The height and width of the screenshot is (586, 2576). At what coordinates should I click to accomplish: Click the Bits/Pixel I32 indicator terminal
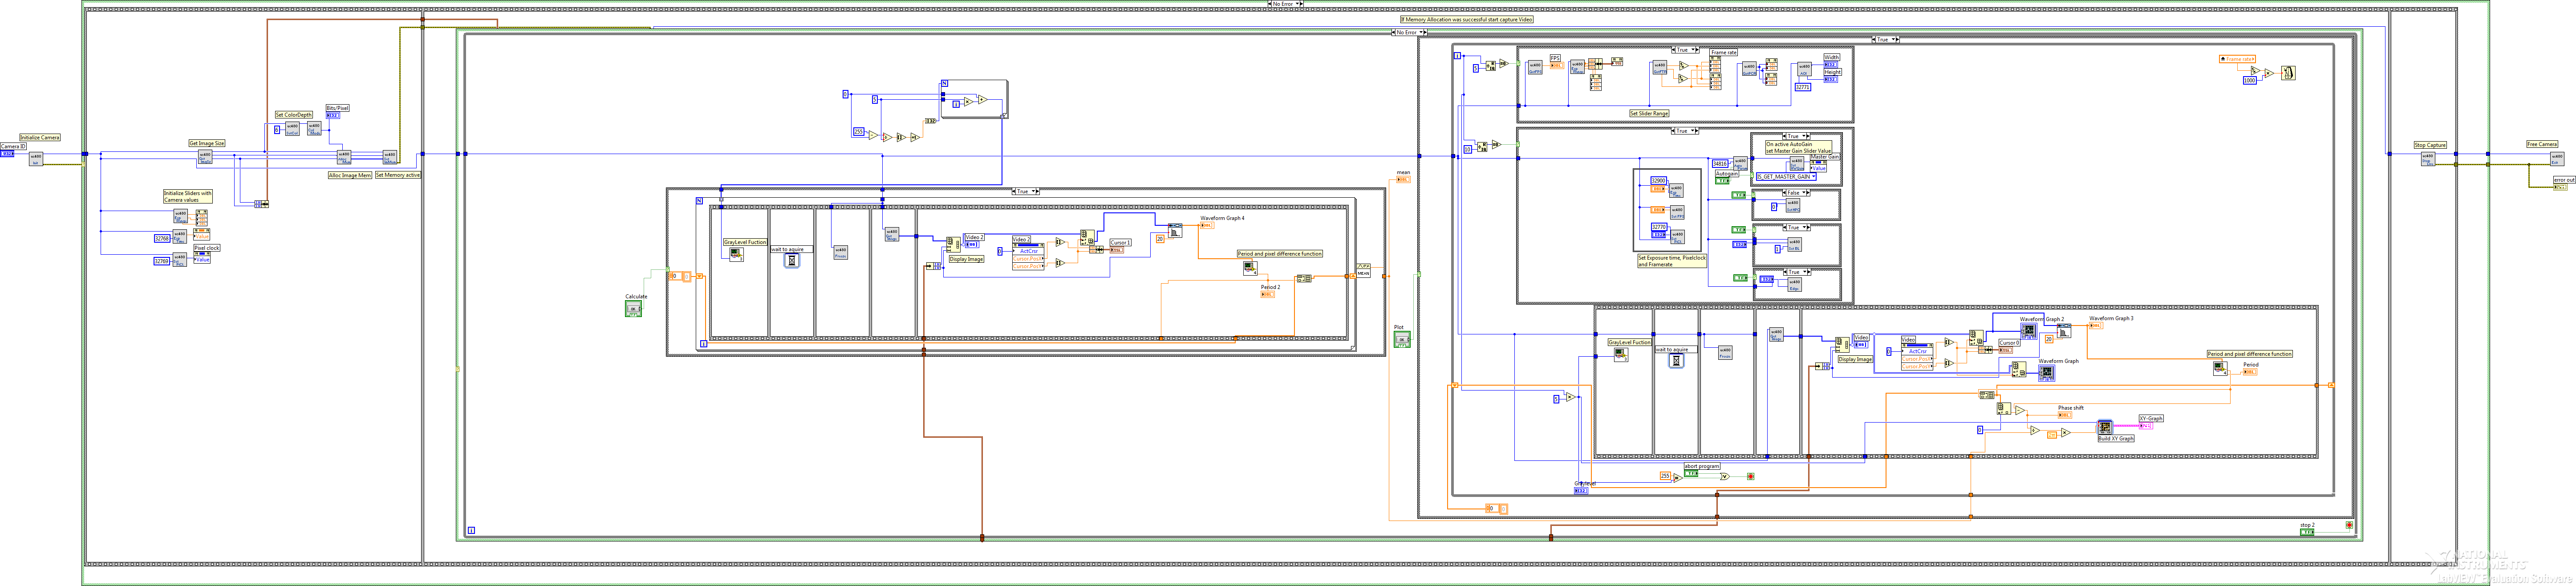tap(333, 115)
